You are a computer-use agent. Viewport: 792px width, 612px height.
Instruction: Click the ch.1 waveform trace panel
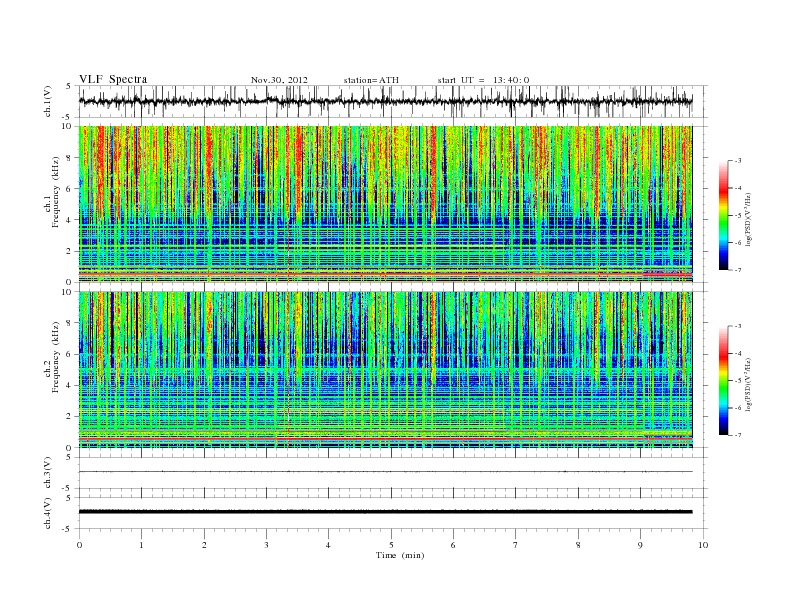(393, 101)
